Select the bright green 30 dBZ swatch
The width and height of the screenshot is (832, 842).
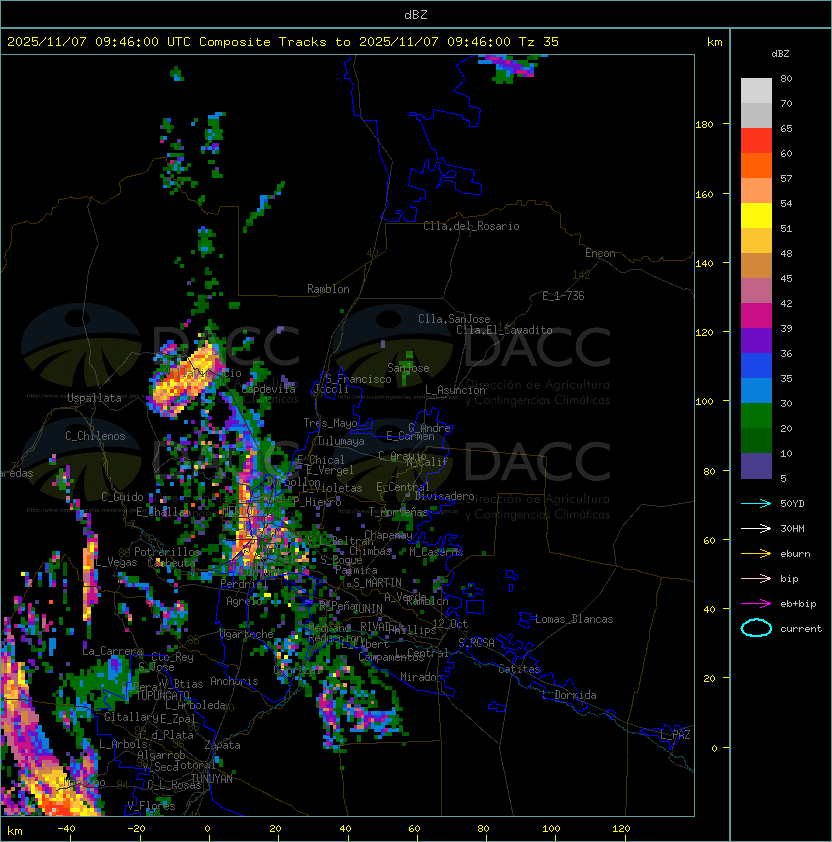(x=756, y=416)
